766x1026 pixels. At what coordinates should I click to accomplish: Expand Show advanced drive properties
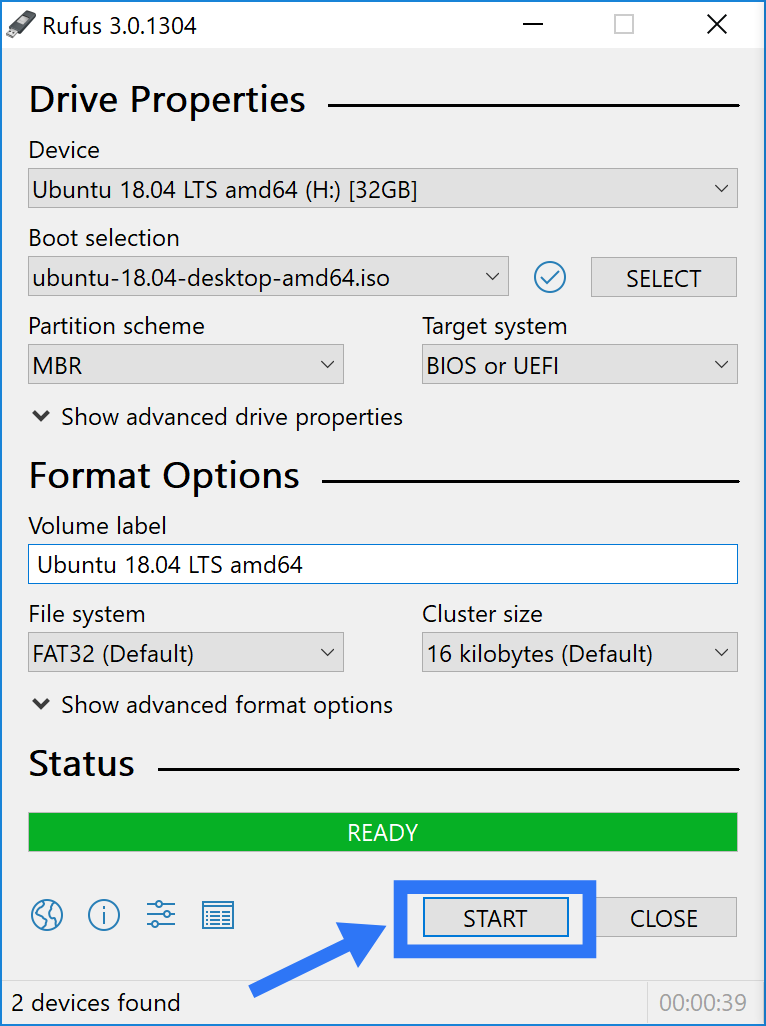217,417
